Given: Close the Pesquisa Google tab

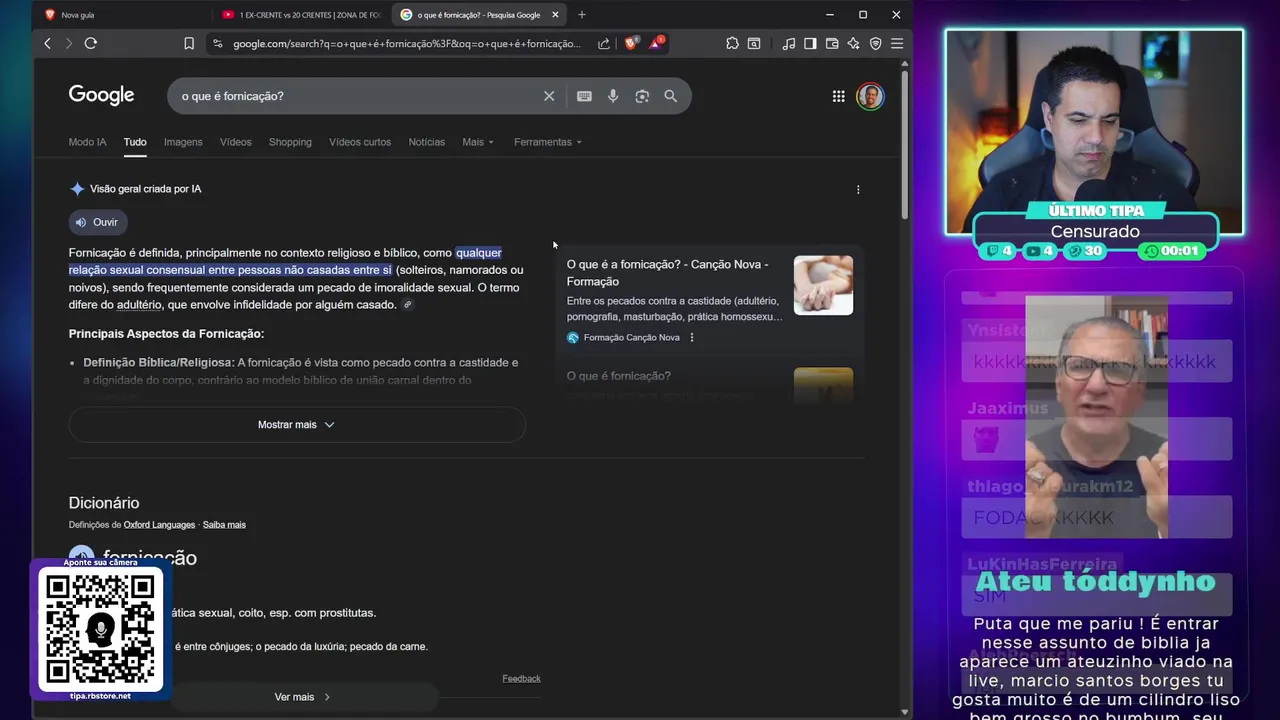Looking at the screenshot, I should pyautogui.click(x=555, y=14).
